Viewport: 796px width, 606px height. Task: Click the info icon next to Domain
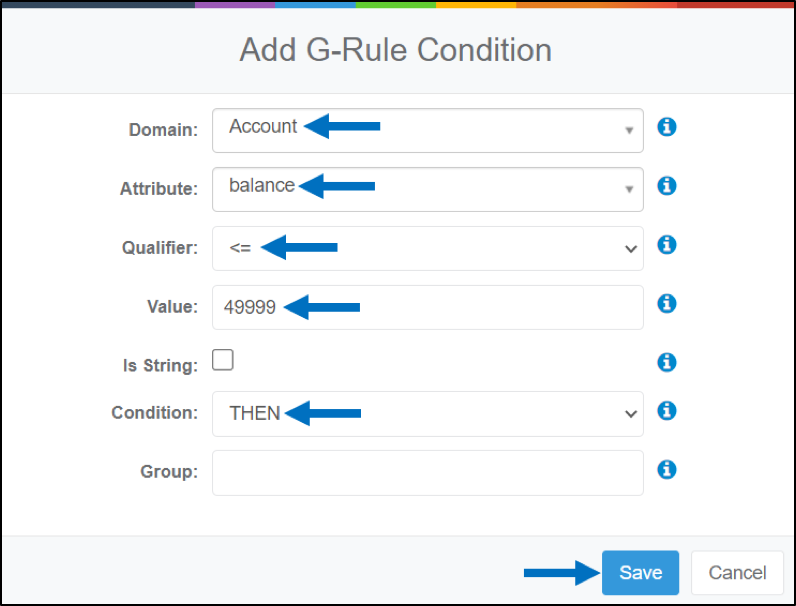point(667,127)
